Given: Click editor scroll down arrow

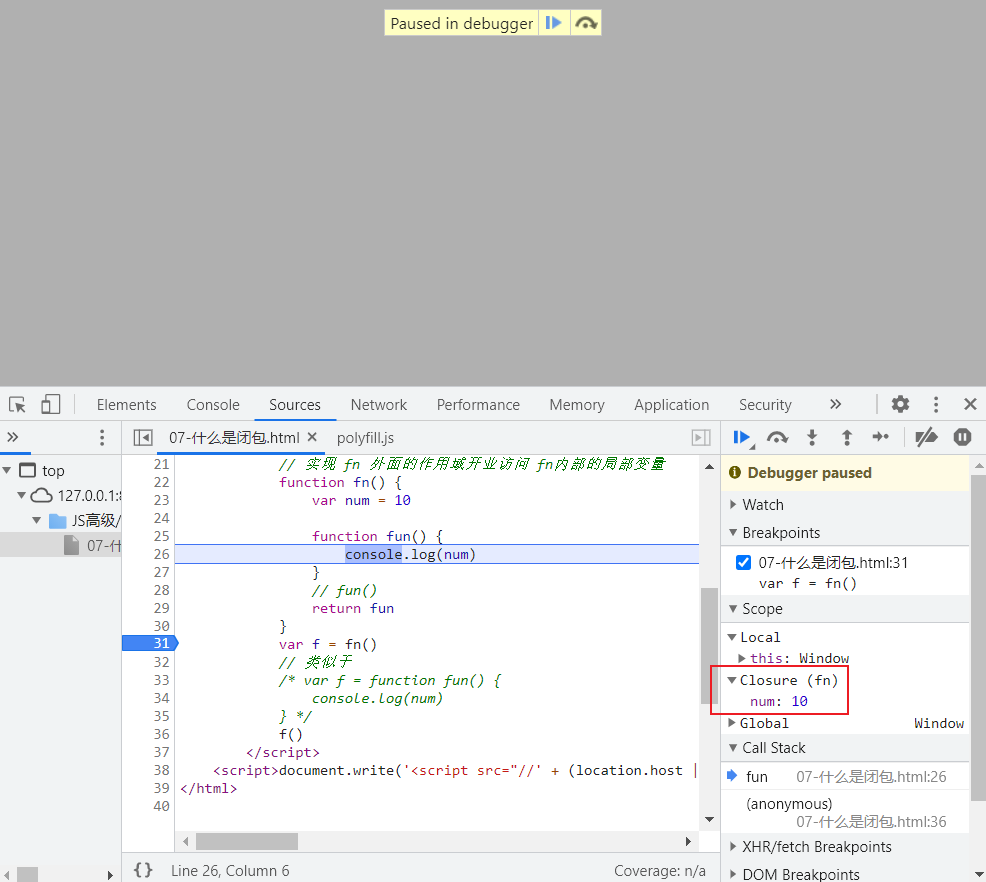Looking at the screenshot, I should pos(709,819).
